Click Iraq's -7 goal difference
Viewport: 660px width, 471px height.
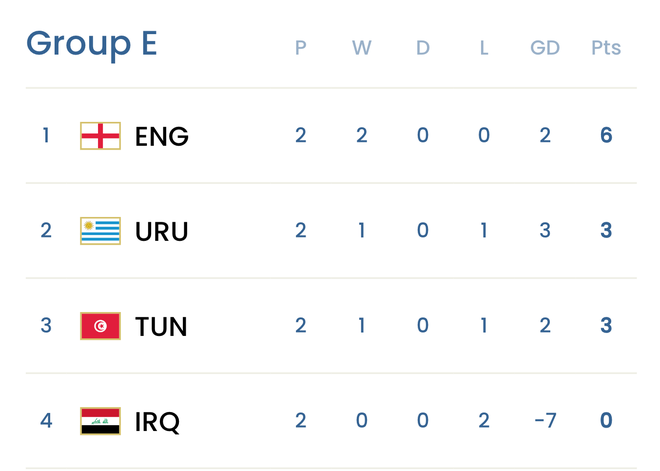(x=545, y=420)
